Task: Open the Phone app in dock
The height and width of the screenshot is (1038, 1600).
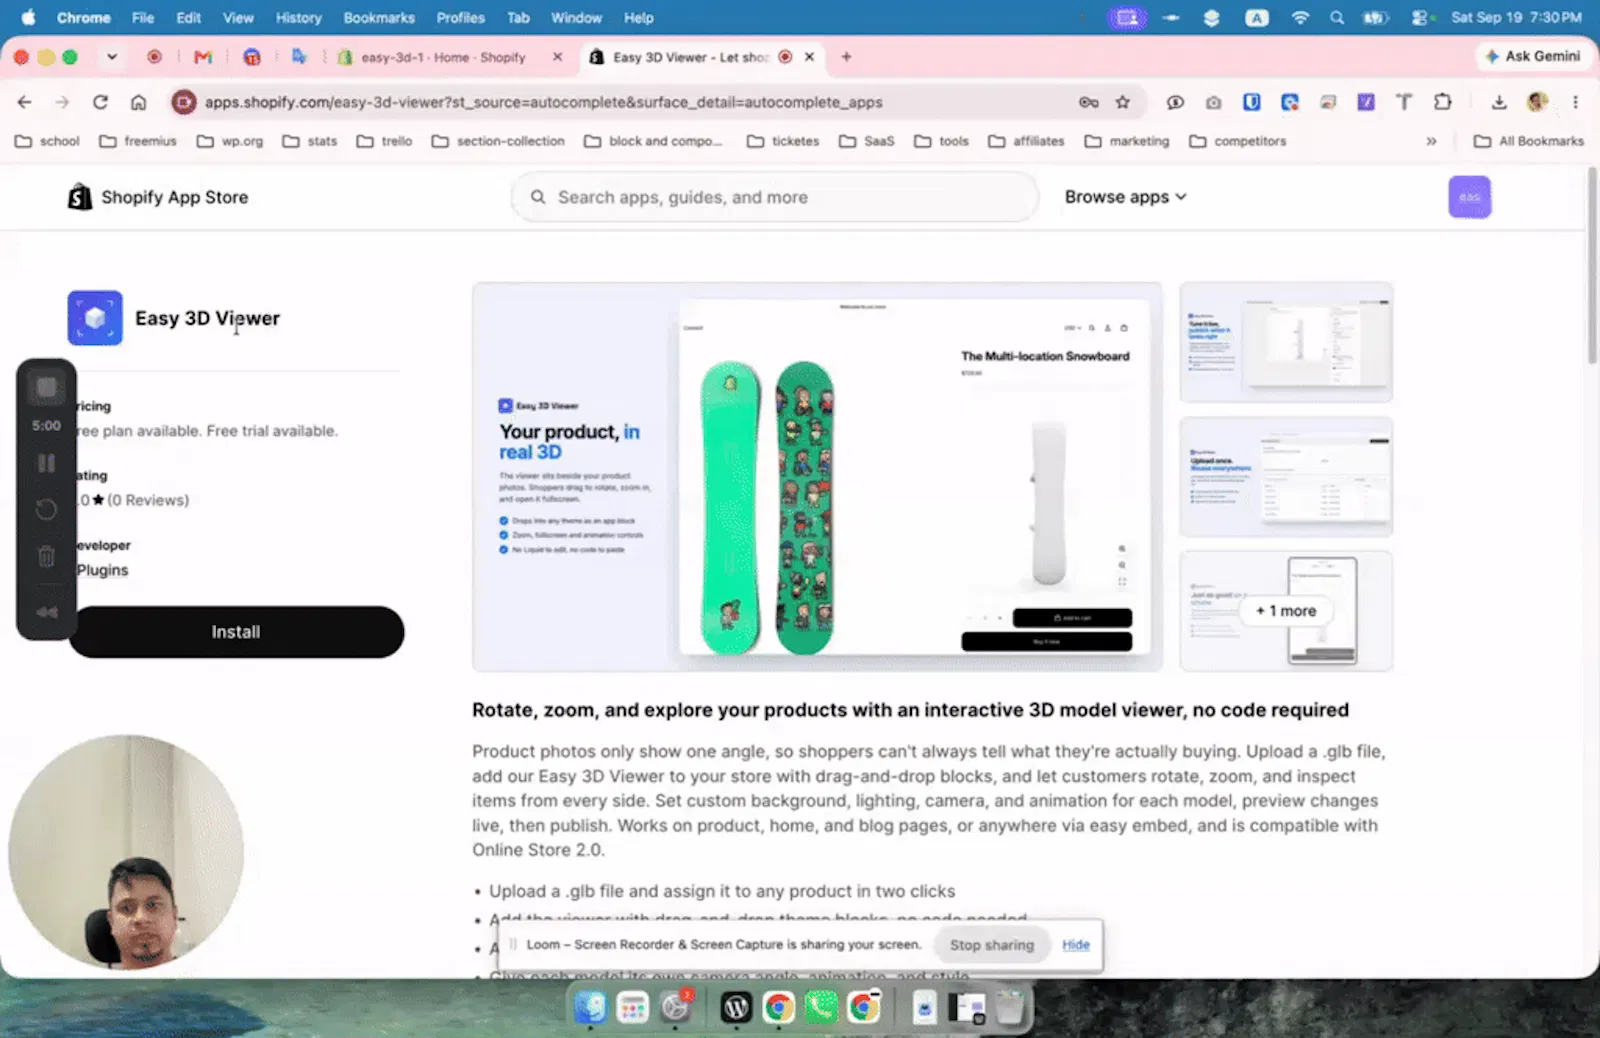Action: pyautogui.click(x=821, y=1007)
